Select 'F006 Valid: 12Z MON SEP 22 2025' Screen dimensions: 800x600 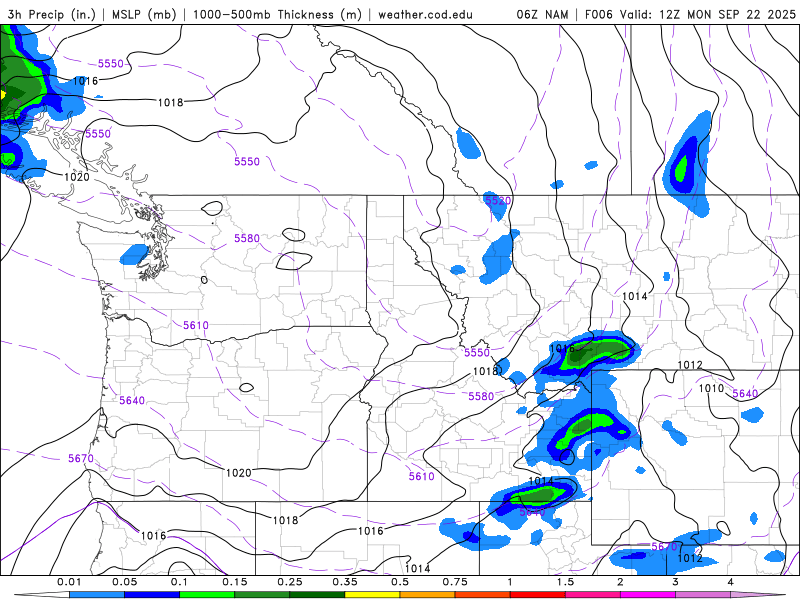(690, 14)
